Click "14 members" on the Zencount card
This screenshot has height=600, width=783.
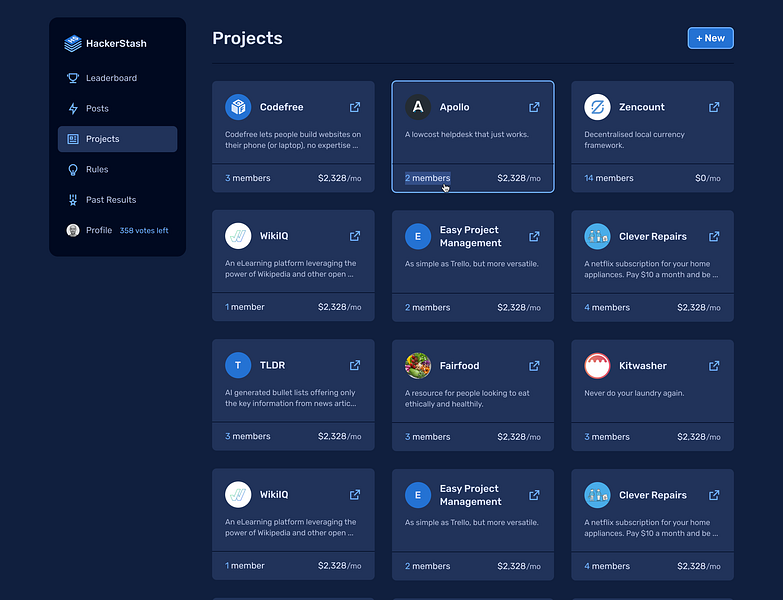point(609,178)
